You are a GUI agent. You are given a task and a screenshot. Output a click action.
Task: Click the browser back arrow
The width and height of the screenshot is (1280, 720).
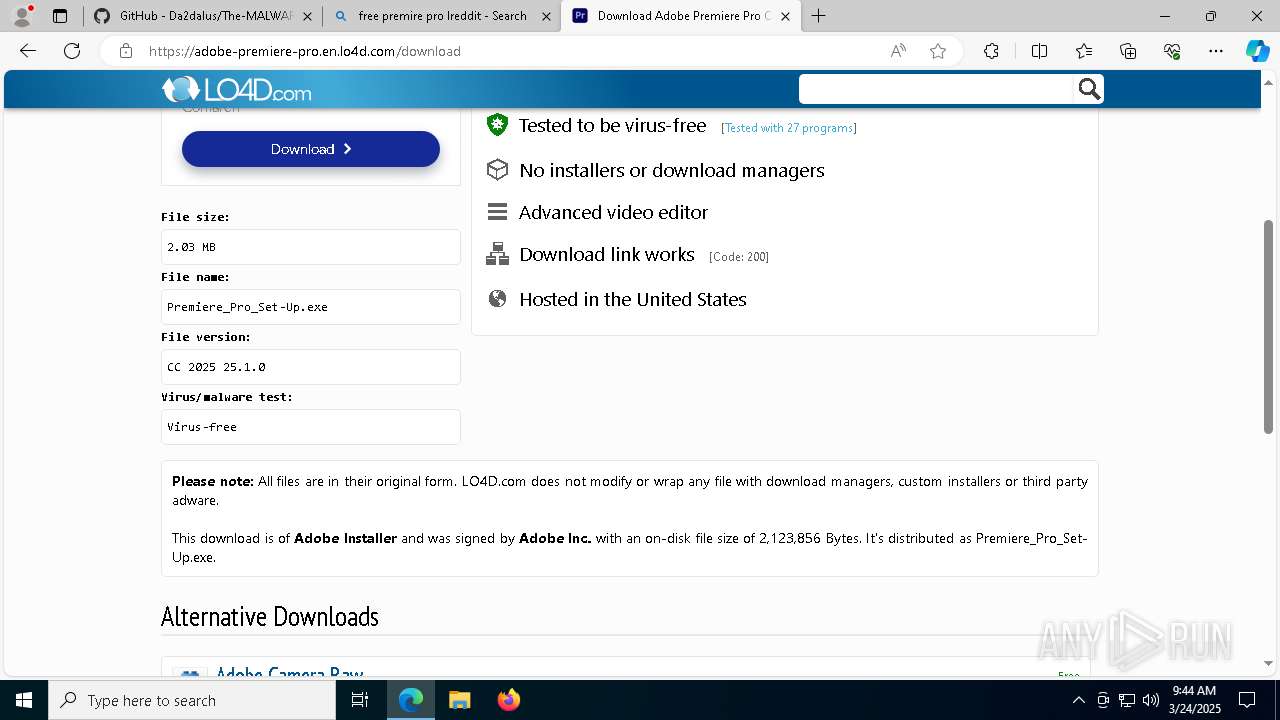point(28,51)
